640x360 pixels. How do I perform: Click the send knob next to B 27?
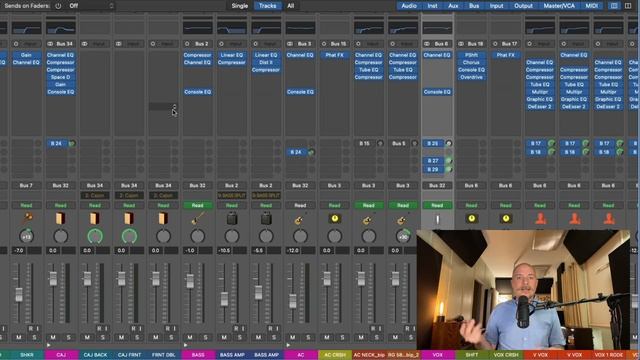pos(449,161)
